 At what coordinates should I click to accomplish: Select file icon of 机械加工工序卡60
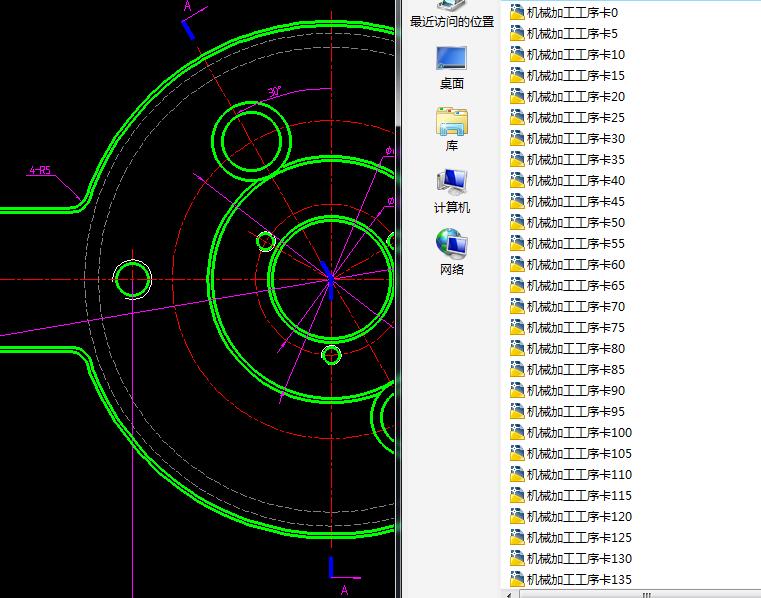click(x=517, y=265)
